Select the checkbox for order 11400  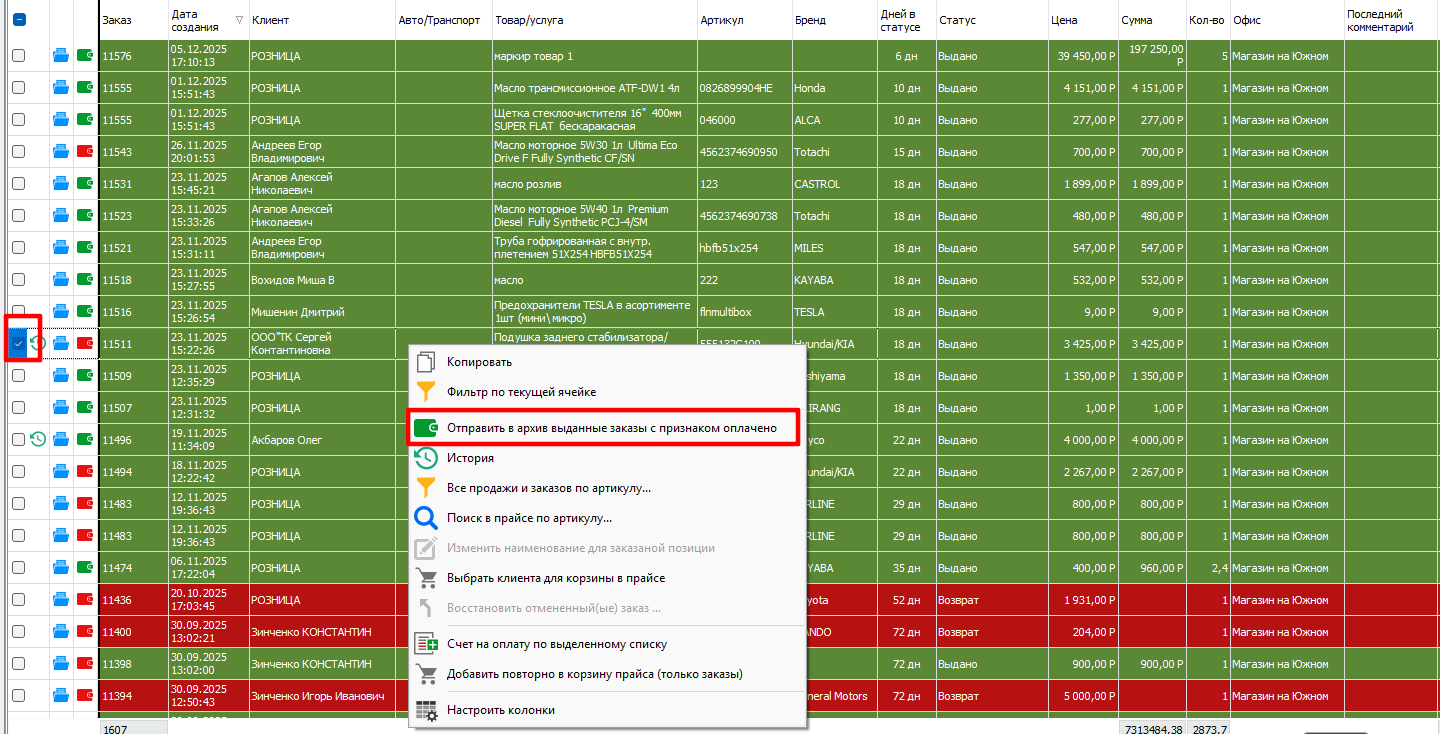[18, 632]
